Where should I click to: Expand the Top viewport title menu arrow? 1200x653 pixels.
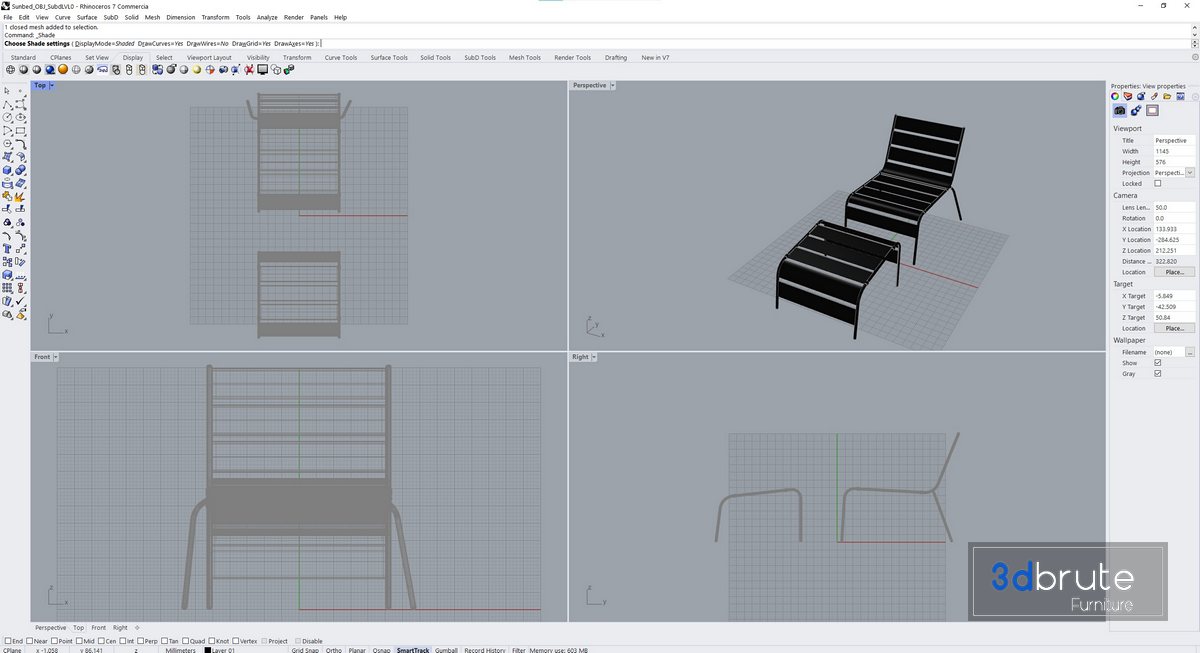click(x=52, y=86)
